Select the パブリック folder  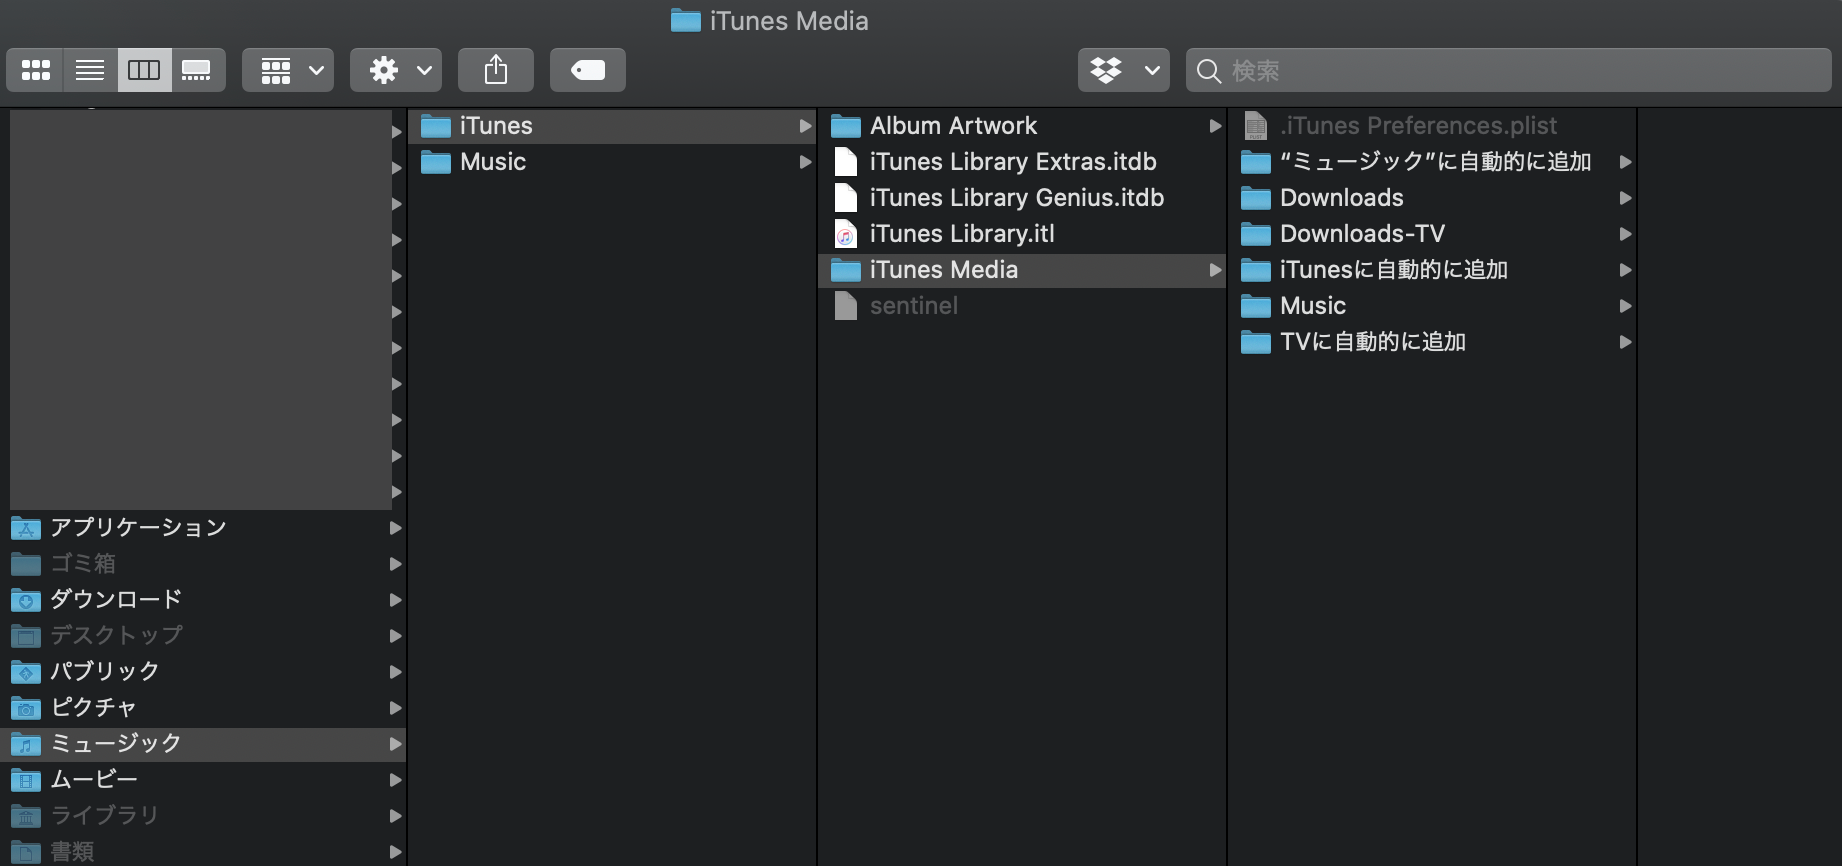pyautogui.click(x=204, y=672)
